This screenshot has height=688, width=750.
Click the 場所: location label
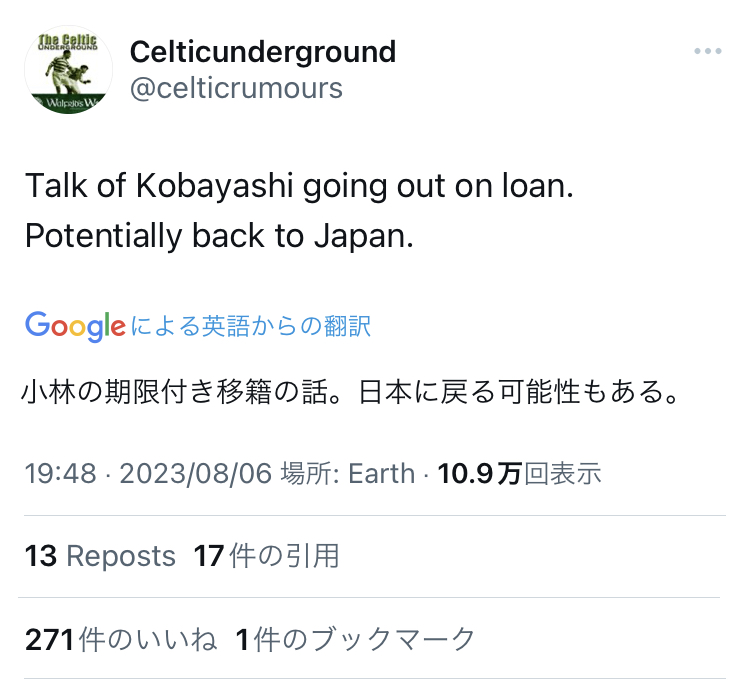(311, 473)
